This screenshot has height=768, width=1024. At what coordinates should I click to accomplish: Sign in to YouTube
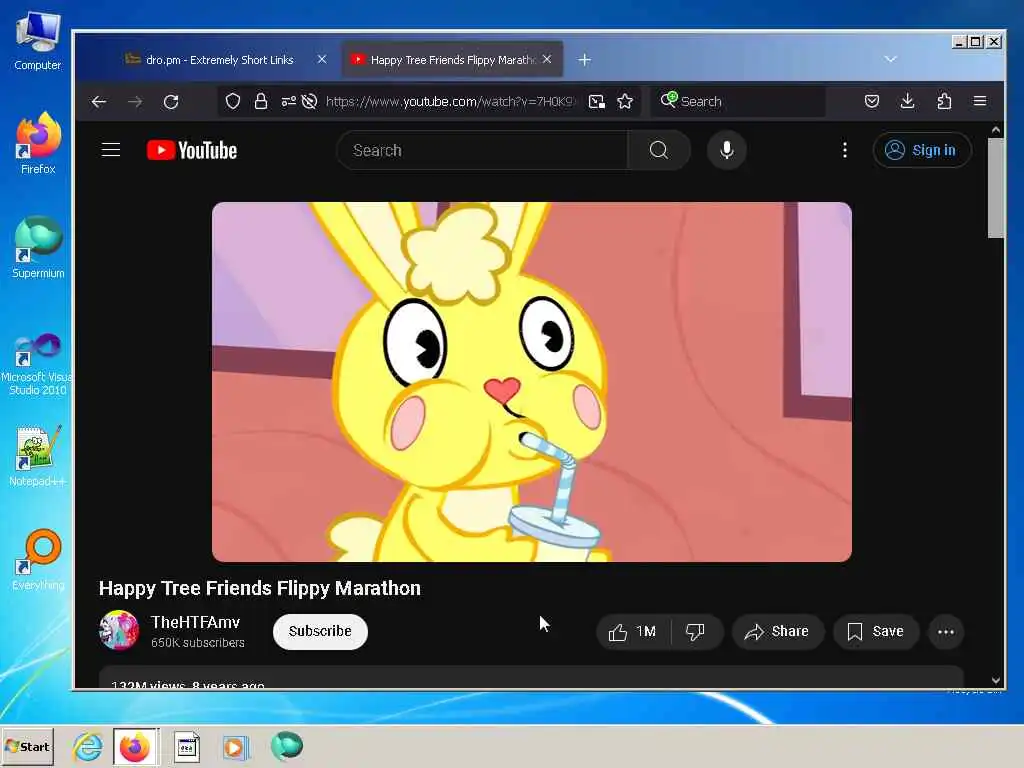(922, 150)
